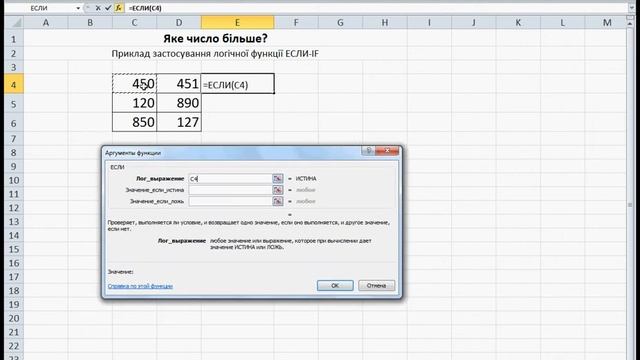Select row 10 header

(x=14, y=180)
